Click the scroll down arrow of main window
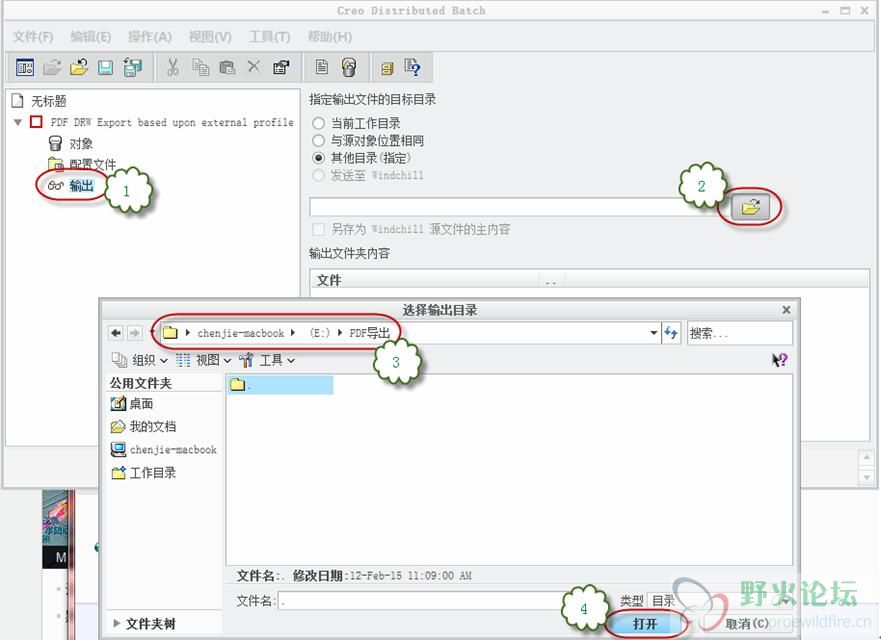Image resolution: width=881 pixels, height=640 pixels. (x=866, y=477)
